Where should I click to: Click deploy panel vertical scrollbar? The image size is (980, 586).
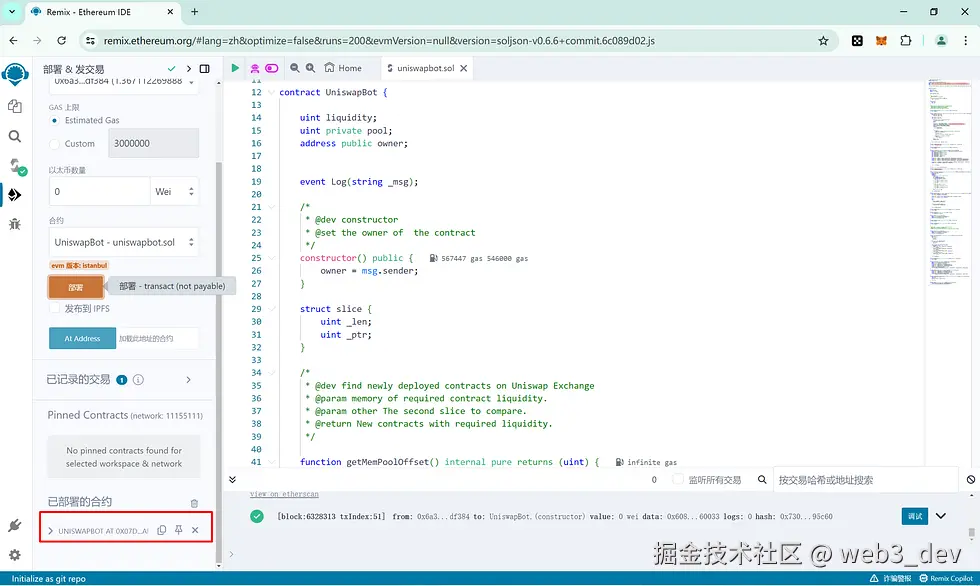tap(219, 362)
